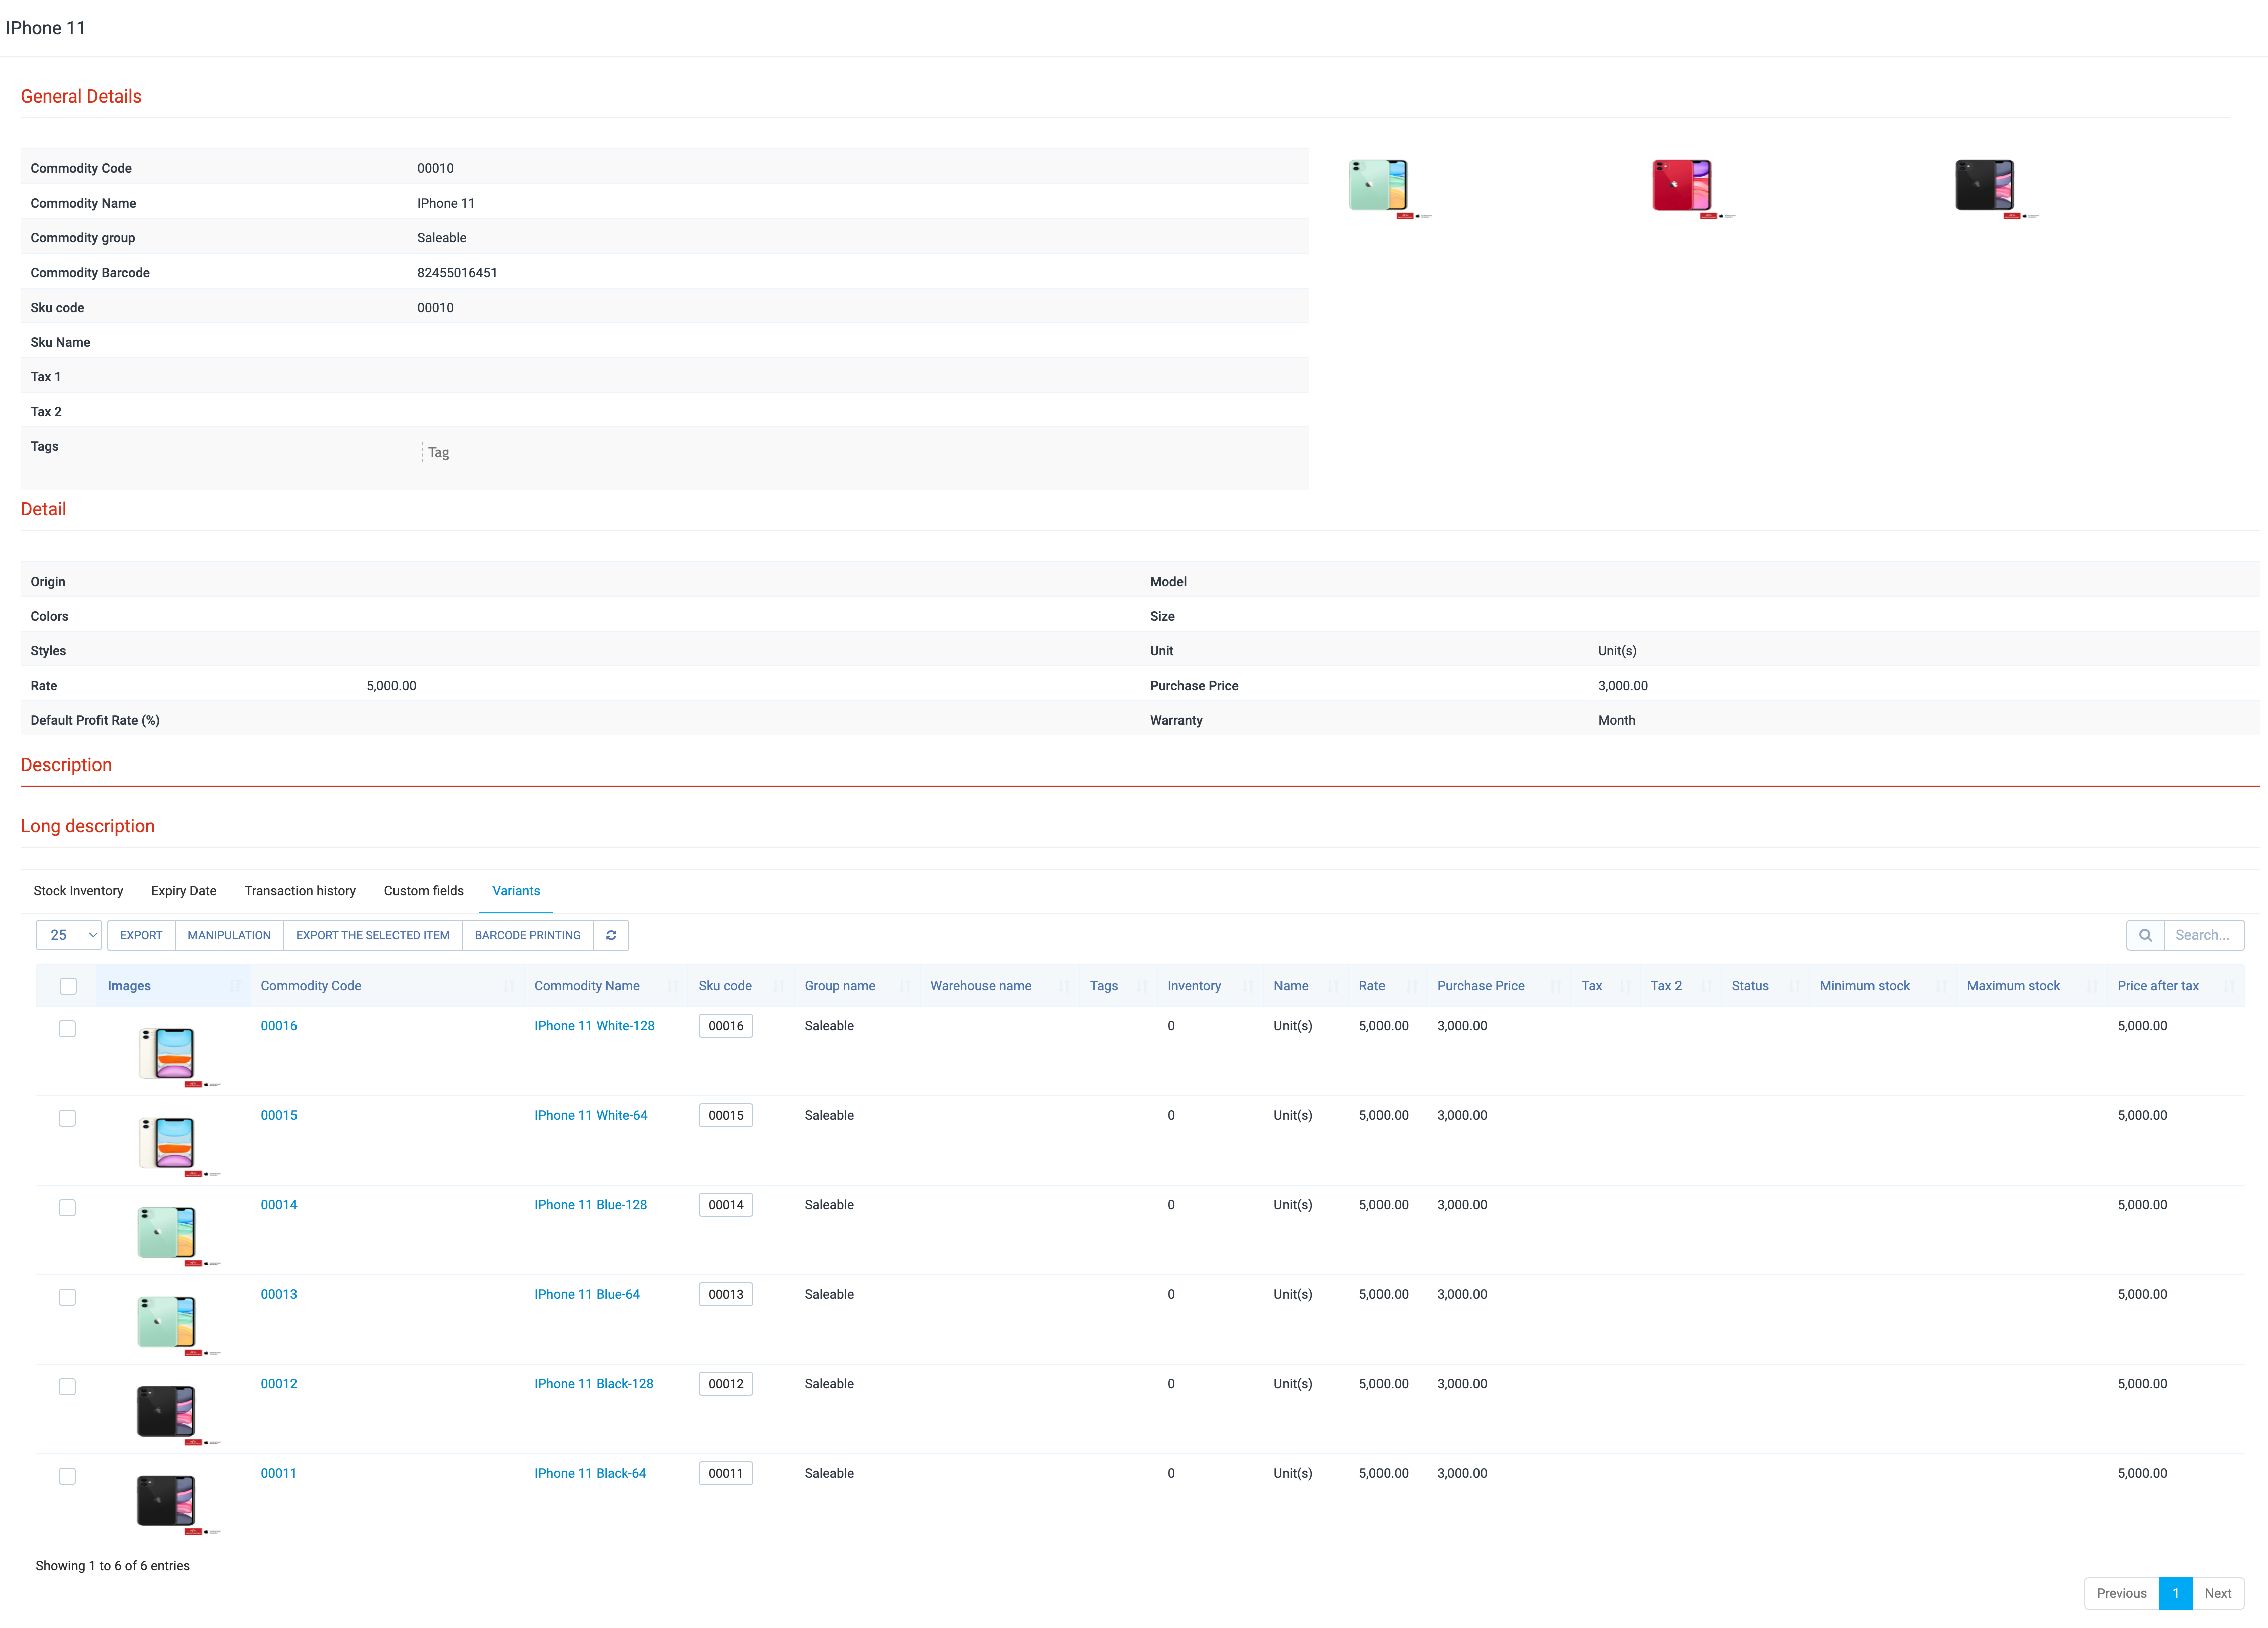Click the search magnifier icon

tap(2145, 935)
